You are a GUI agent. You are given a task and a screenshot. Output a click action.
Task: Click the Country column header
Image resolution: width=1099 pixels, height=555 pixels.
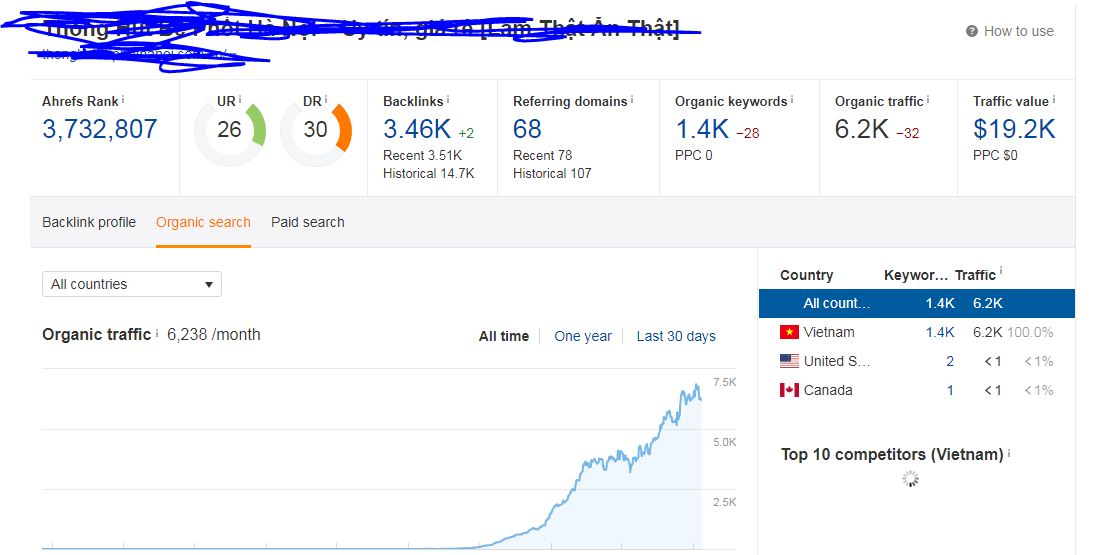tap(807, 275)
